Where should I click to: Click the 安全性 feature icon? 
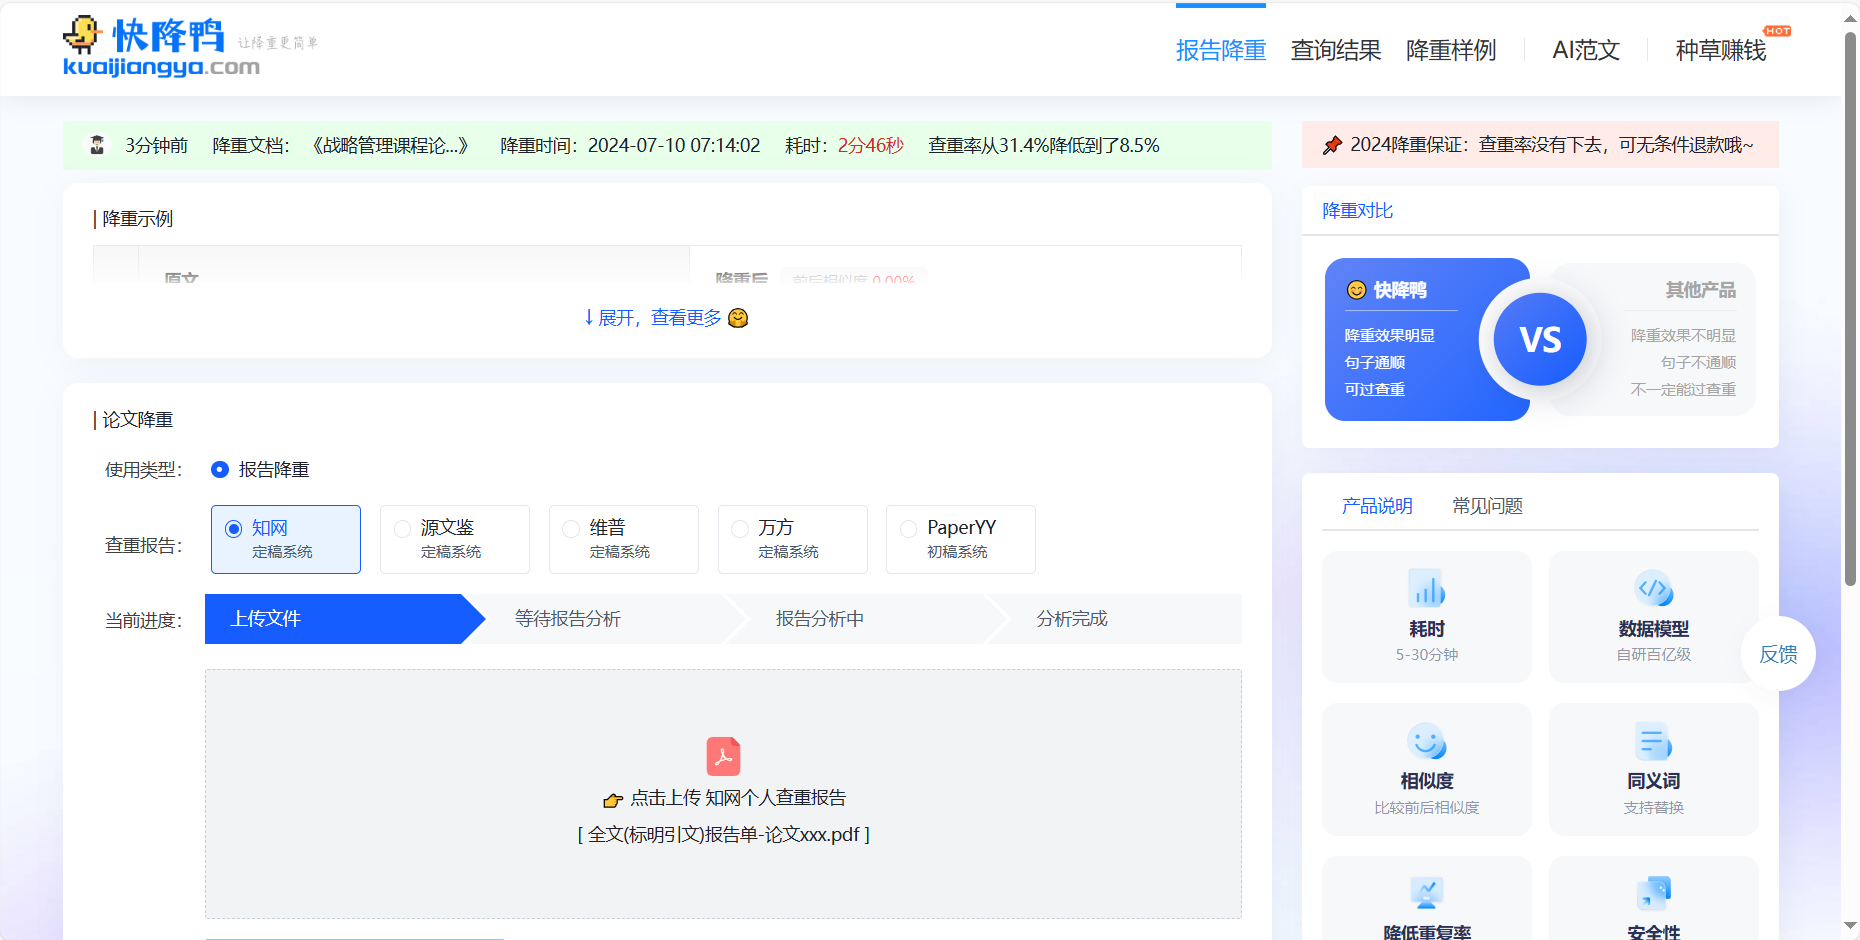click(x=1653, y=893)
